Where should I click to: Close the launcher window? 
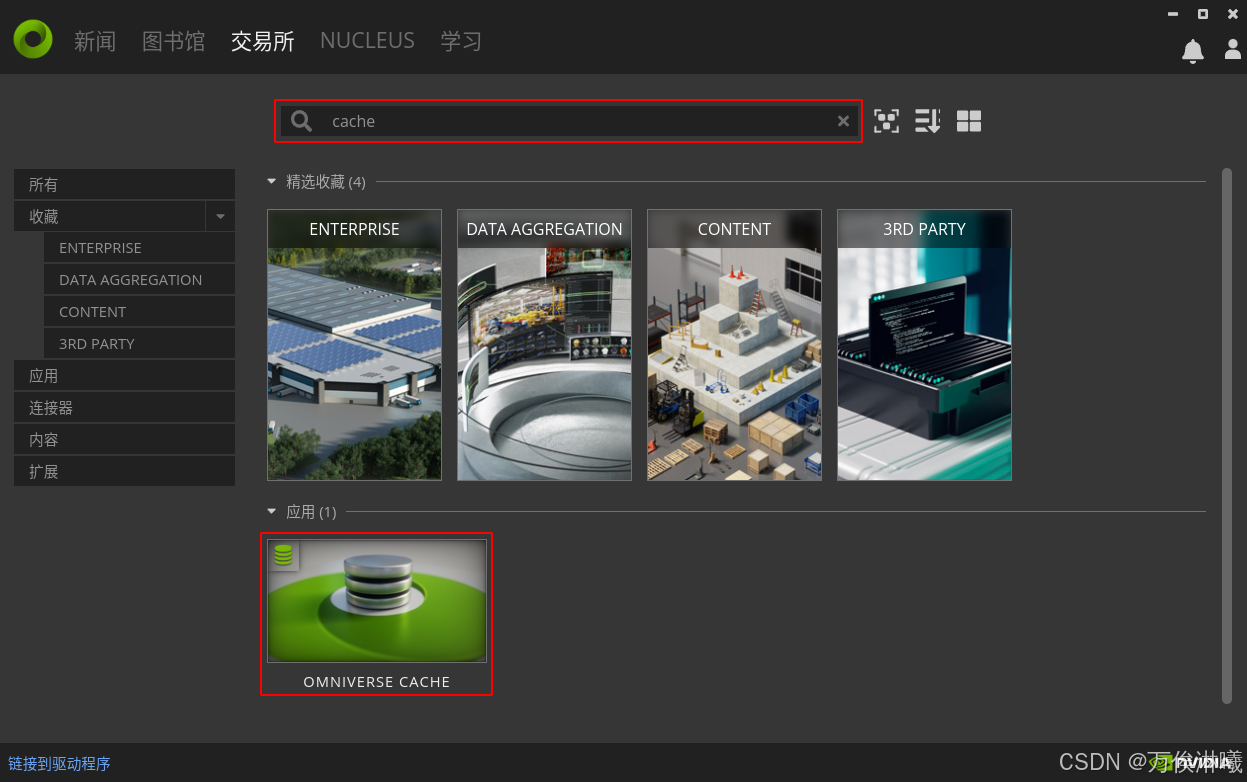[x=1233, y=14]
